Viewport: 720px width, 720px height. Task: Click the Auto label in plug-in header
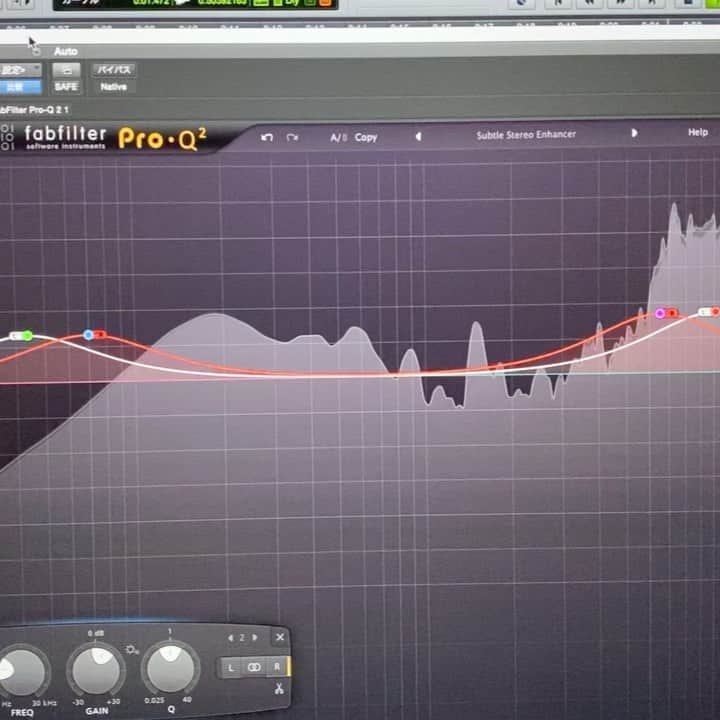tap(65, 51)
